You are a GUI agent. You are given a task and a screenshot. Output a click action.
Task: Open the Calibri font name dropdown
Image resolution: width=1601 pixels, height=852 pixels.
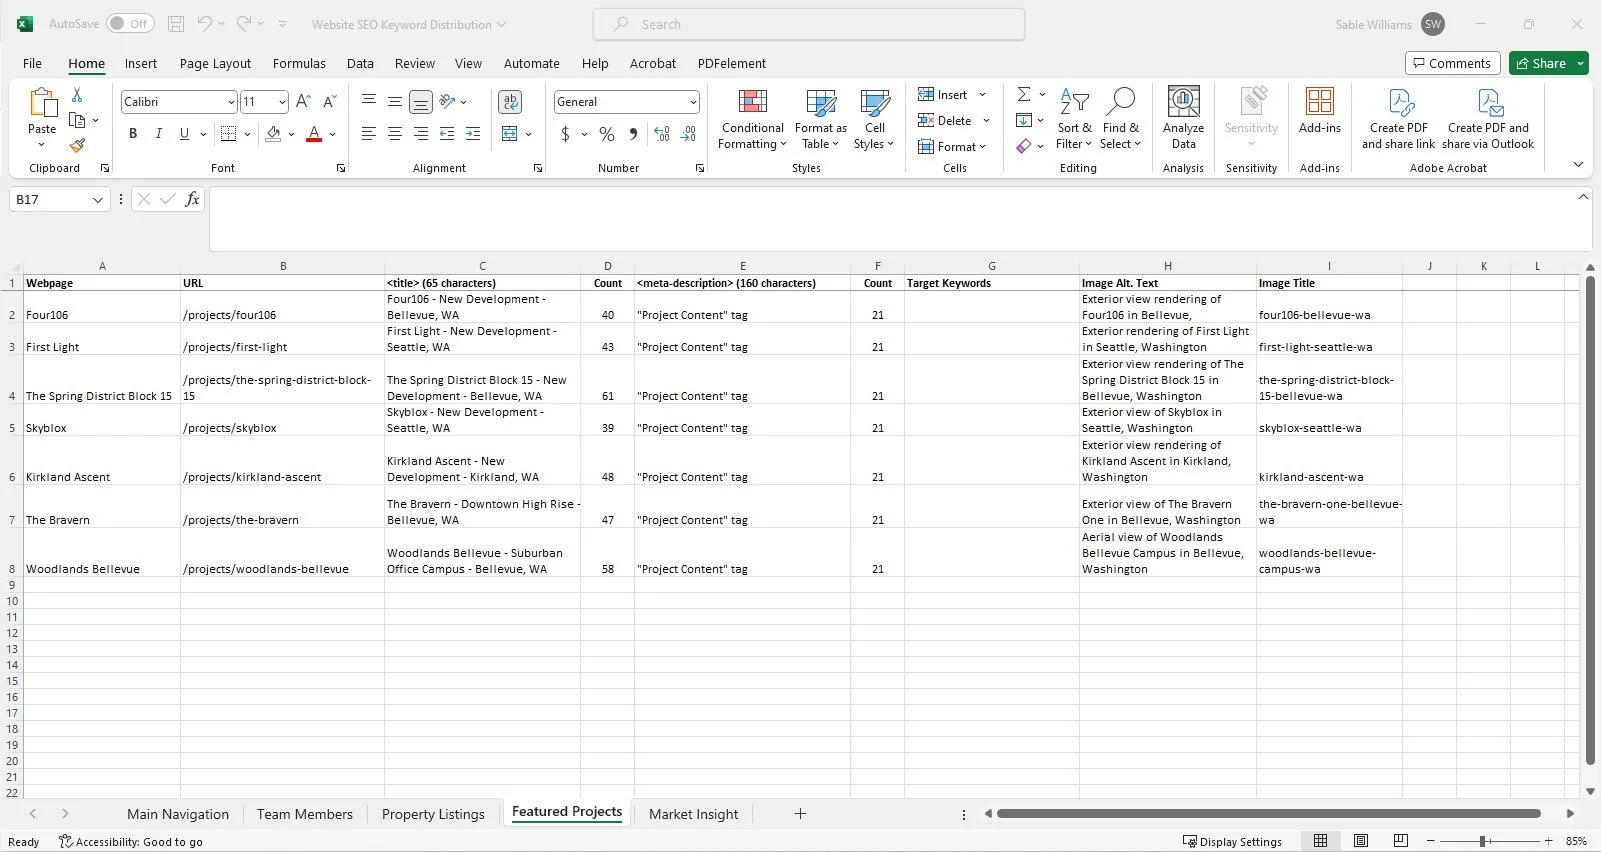click(231, 102)
